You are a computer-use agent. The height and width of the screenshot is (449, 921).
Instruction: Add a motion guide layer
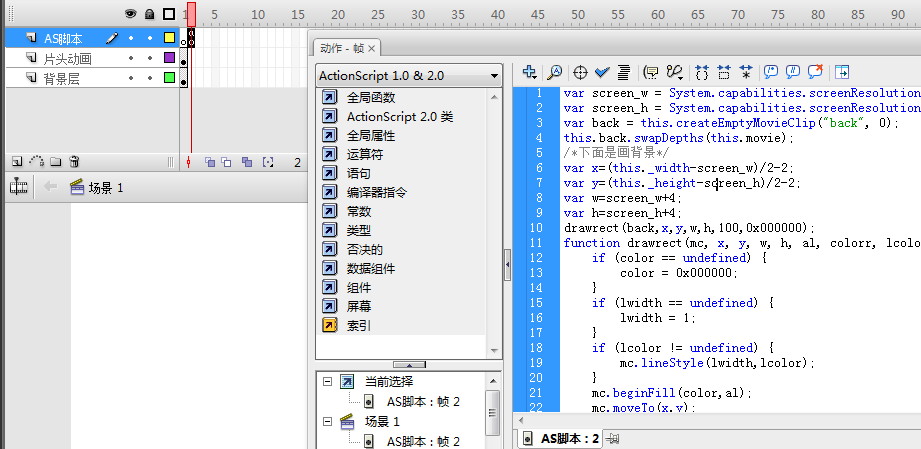point(36,161)
